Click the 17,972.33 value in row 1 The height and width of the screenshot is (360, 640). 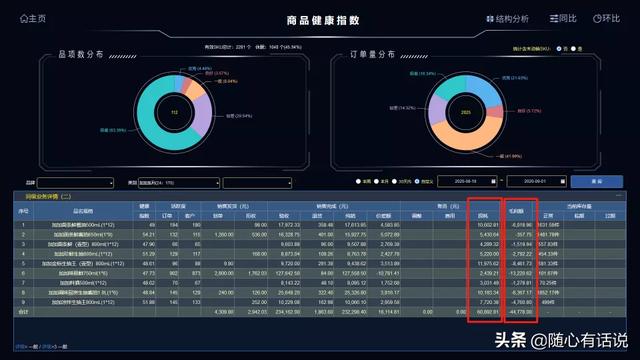click(289, 225)
